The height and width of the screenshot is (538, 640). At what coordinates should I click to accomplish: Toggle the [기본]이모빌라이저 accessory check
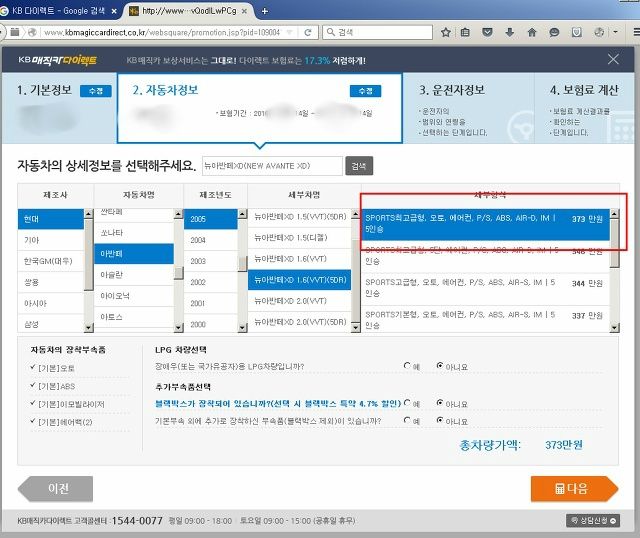pos(33,403)
